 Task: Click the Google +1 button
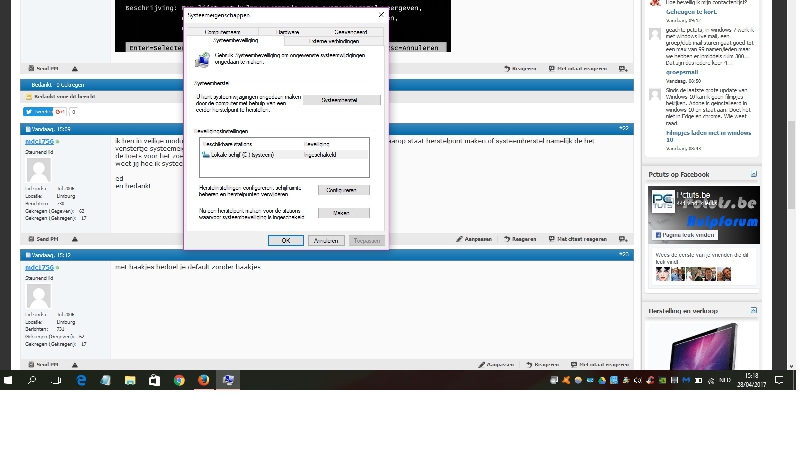(x=60, y=112)
